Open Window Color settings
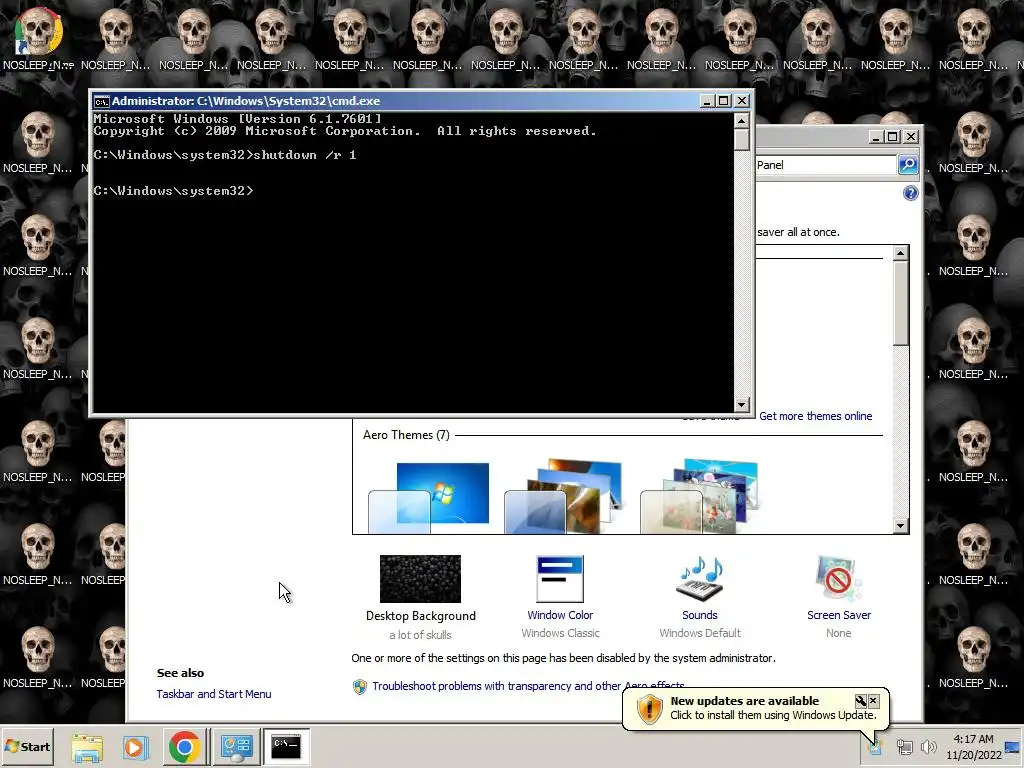 [x=560, y=579]
